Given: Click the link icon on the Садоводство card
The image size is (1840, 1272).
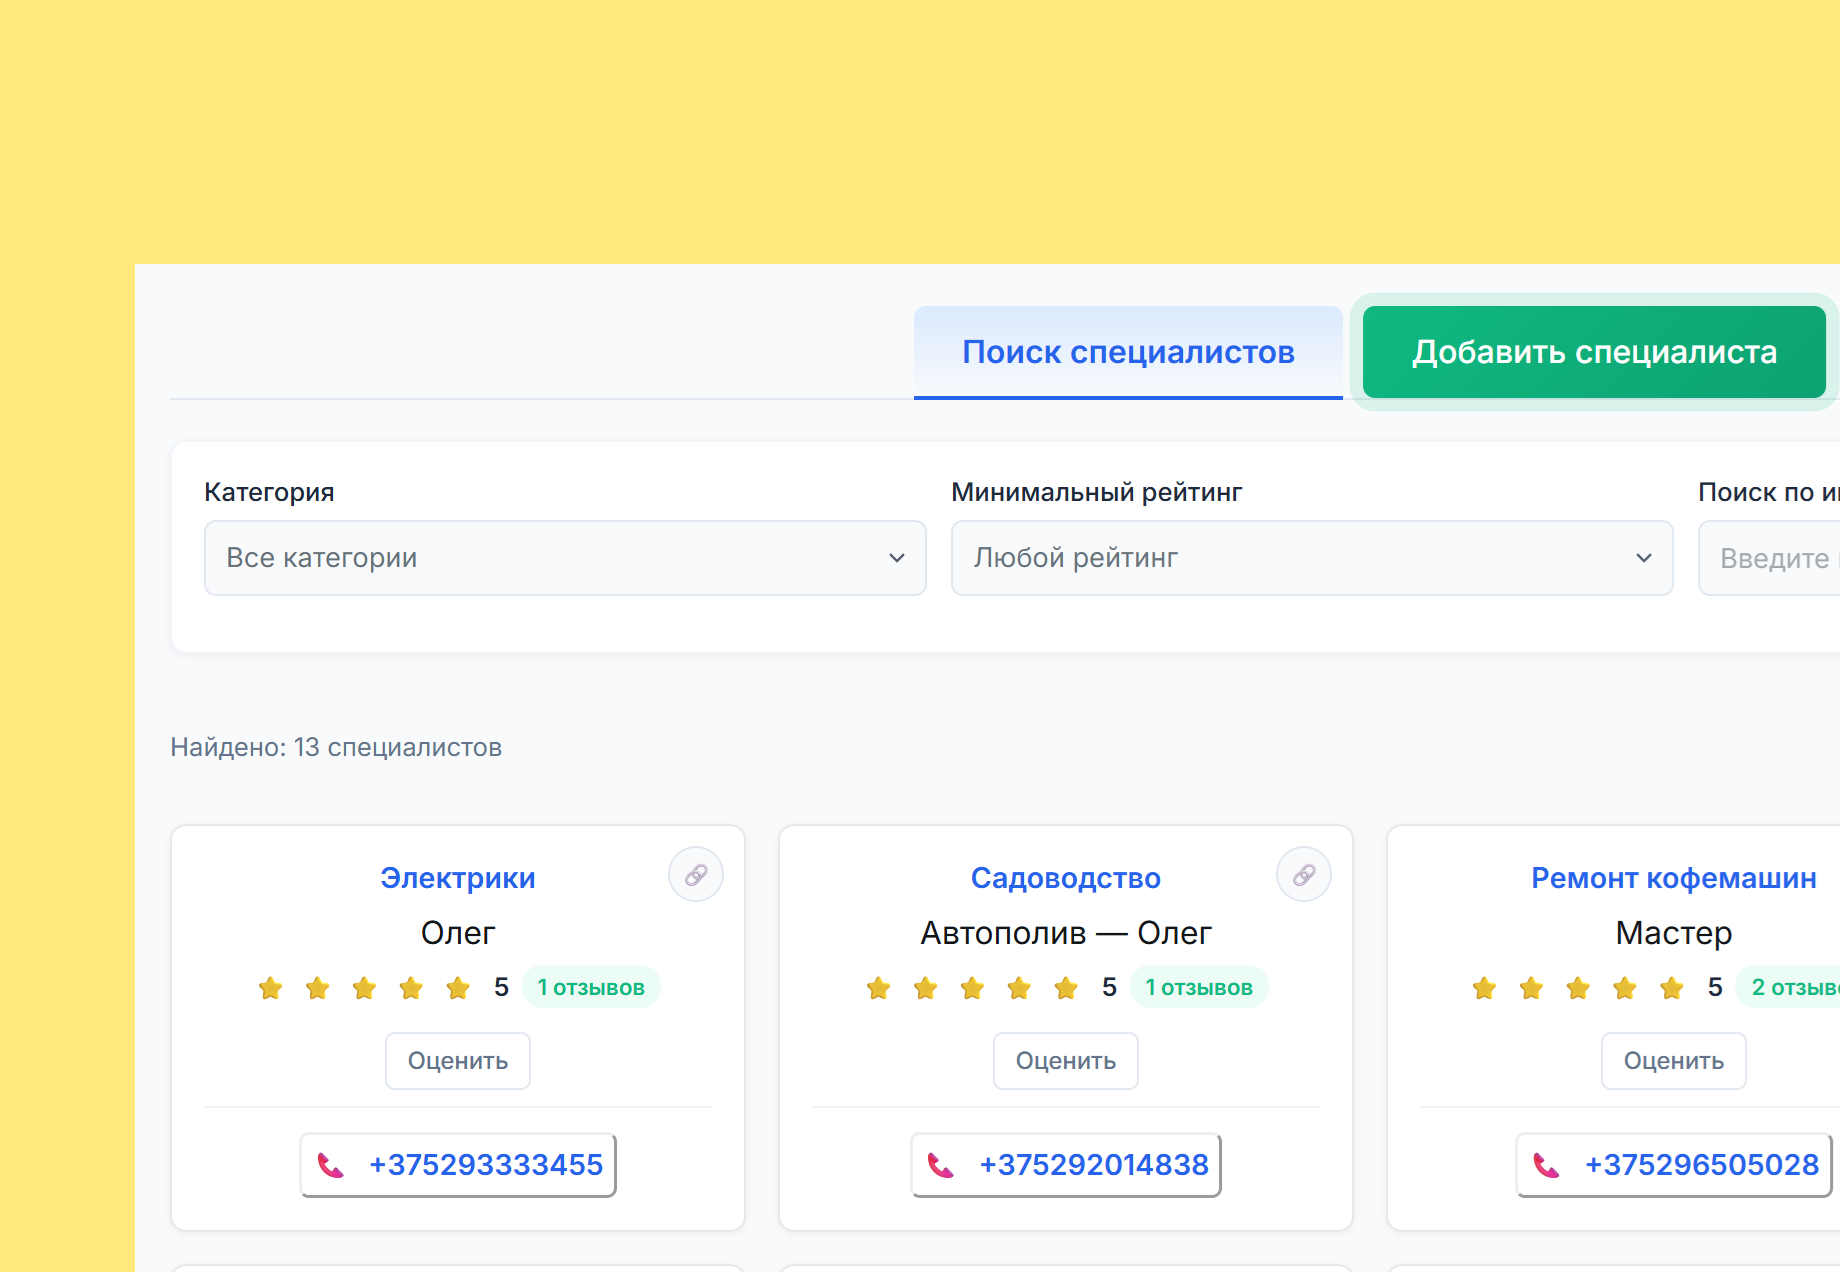Looking at the screenshot, I should [x=1304, y=873].
